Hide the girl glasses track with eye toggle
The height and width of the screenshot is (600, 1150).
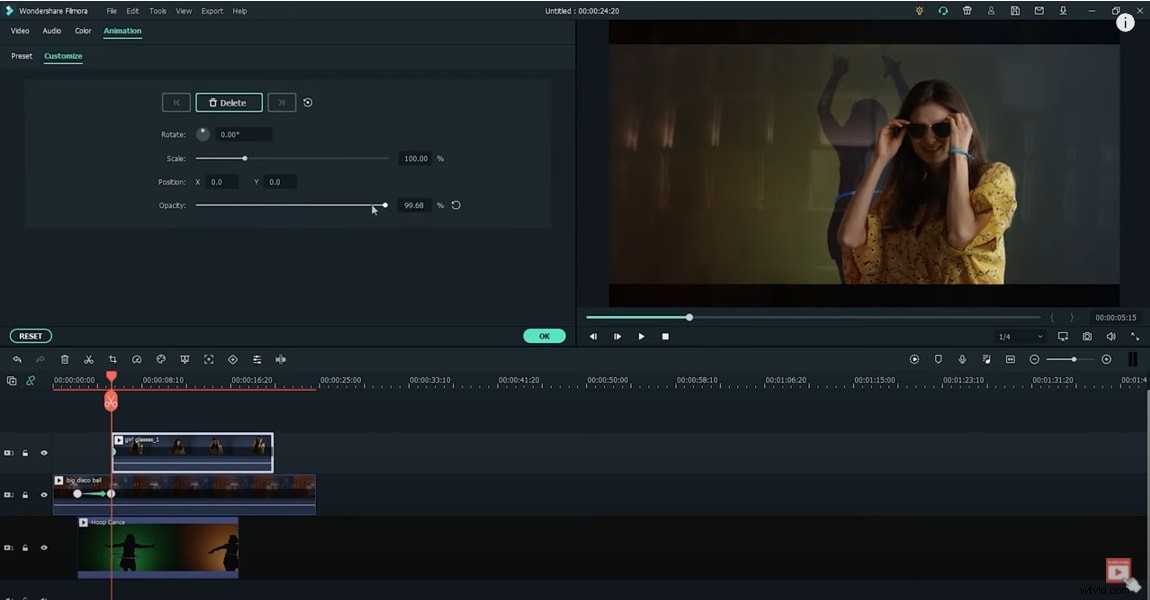click(43, 452)
